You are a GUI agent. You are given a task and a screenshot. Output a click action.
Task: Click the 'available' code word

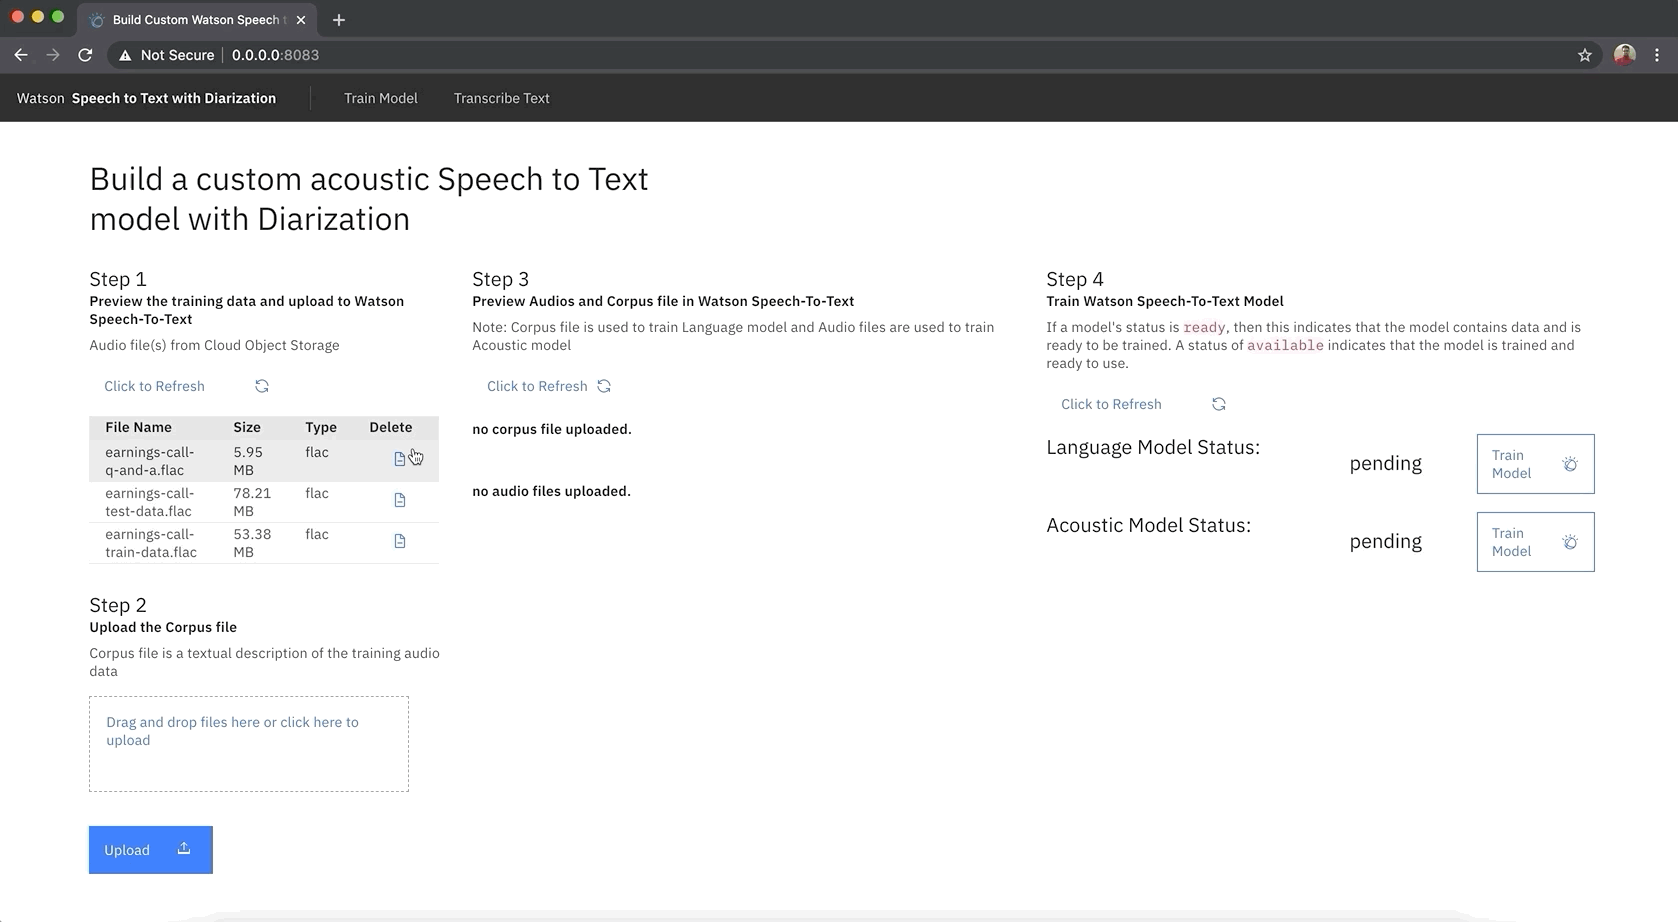[x=1285, y=345]
